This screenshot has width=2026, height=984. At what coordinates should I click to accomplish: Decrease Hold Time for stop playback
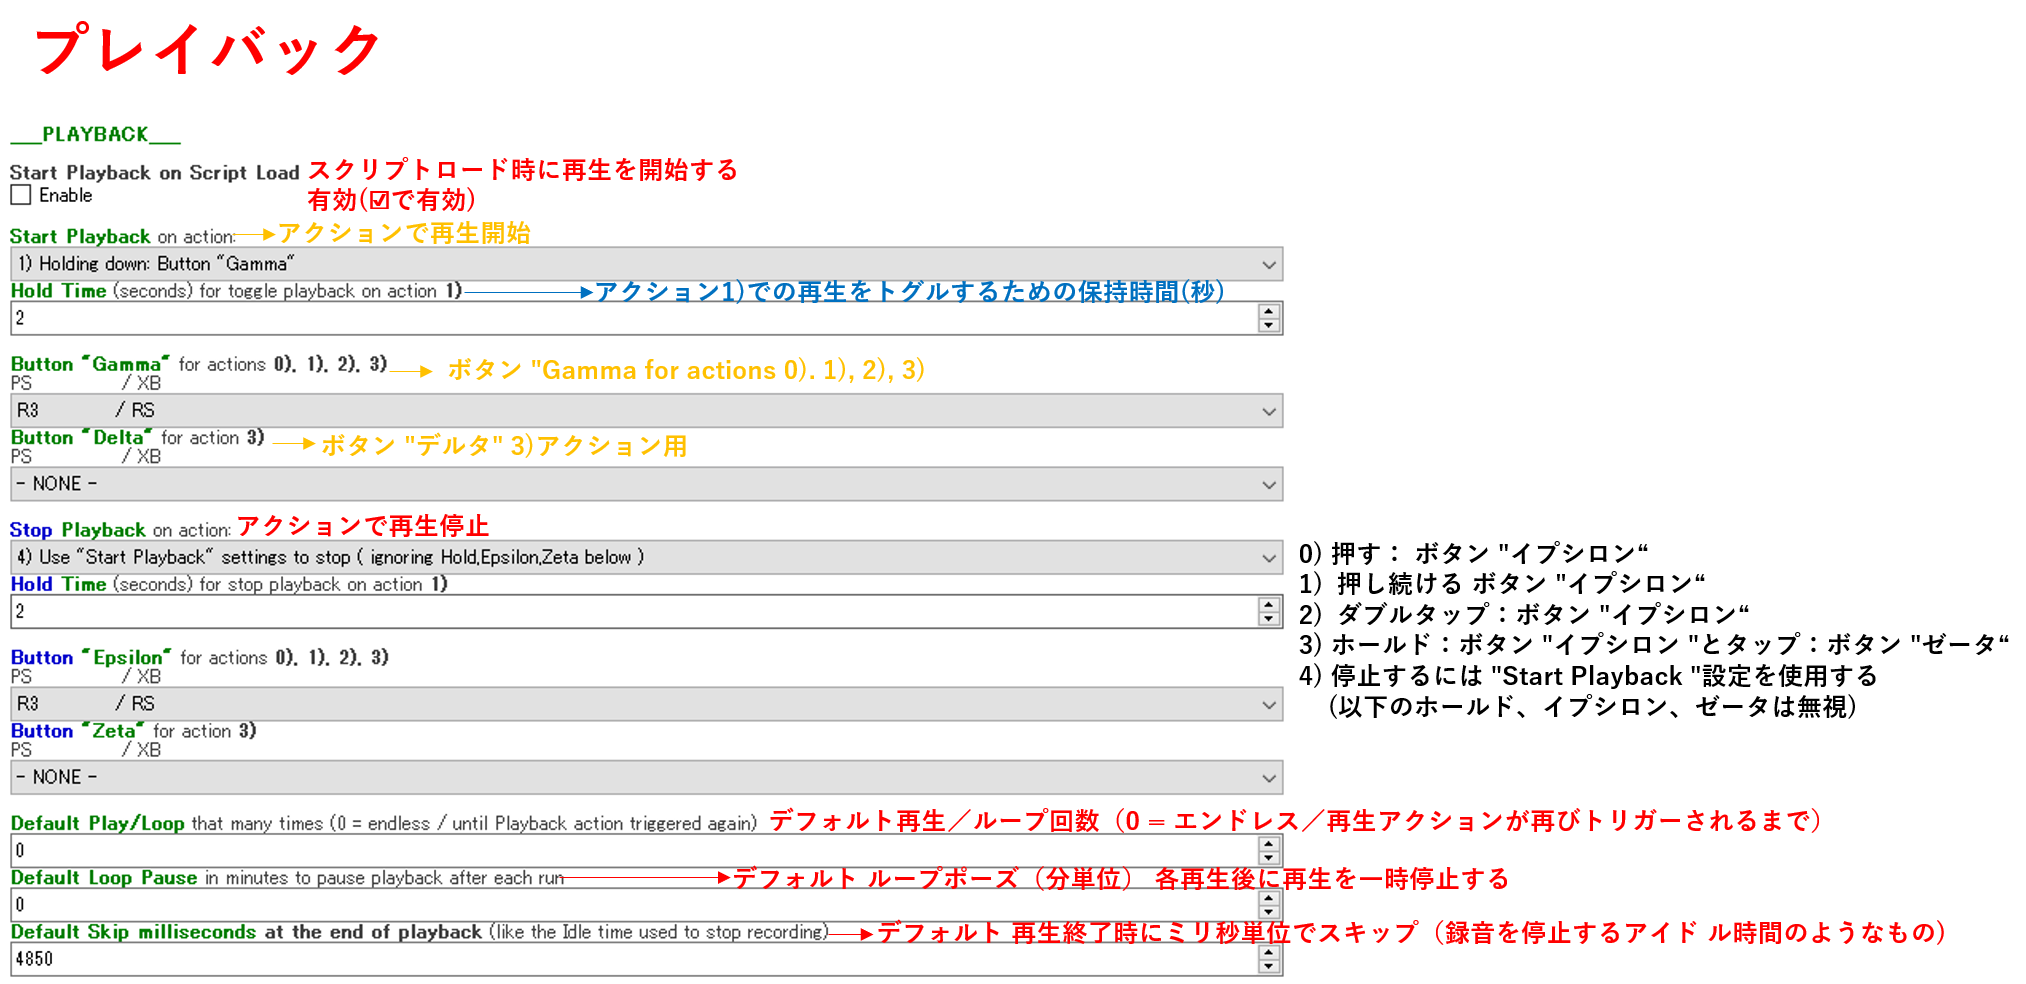[x=1268, y=619]
